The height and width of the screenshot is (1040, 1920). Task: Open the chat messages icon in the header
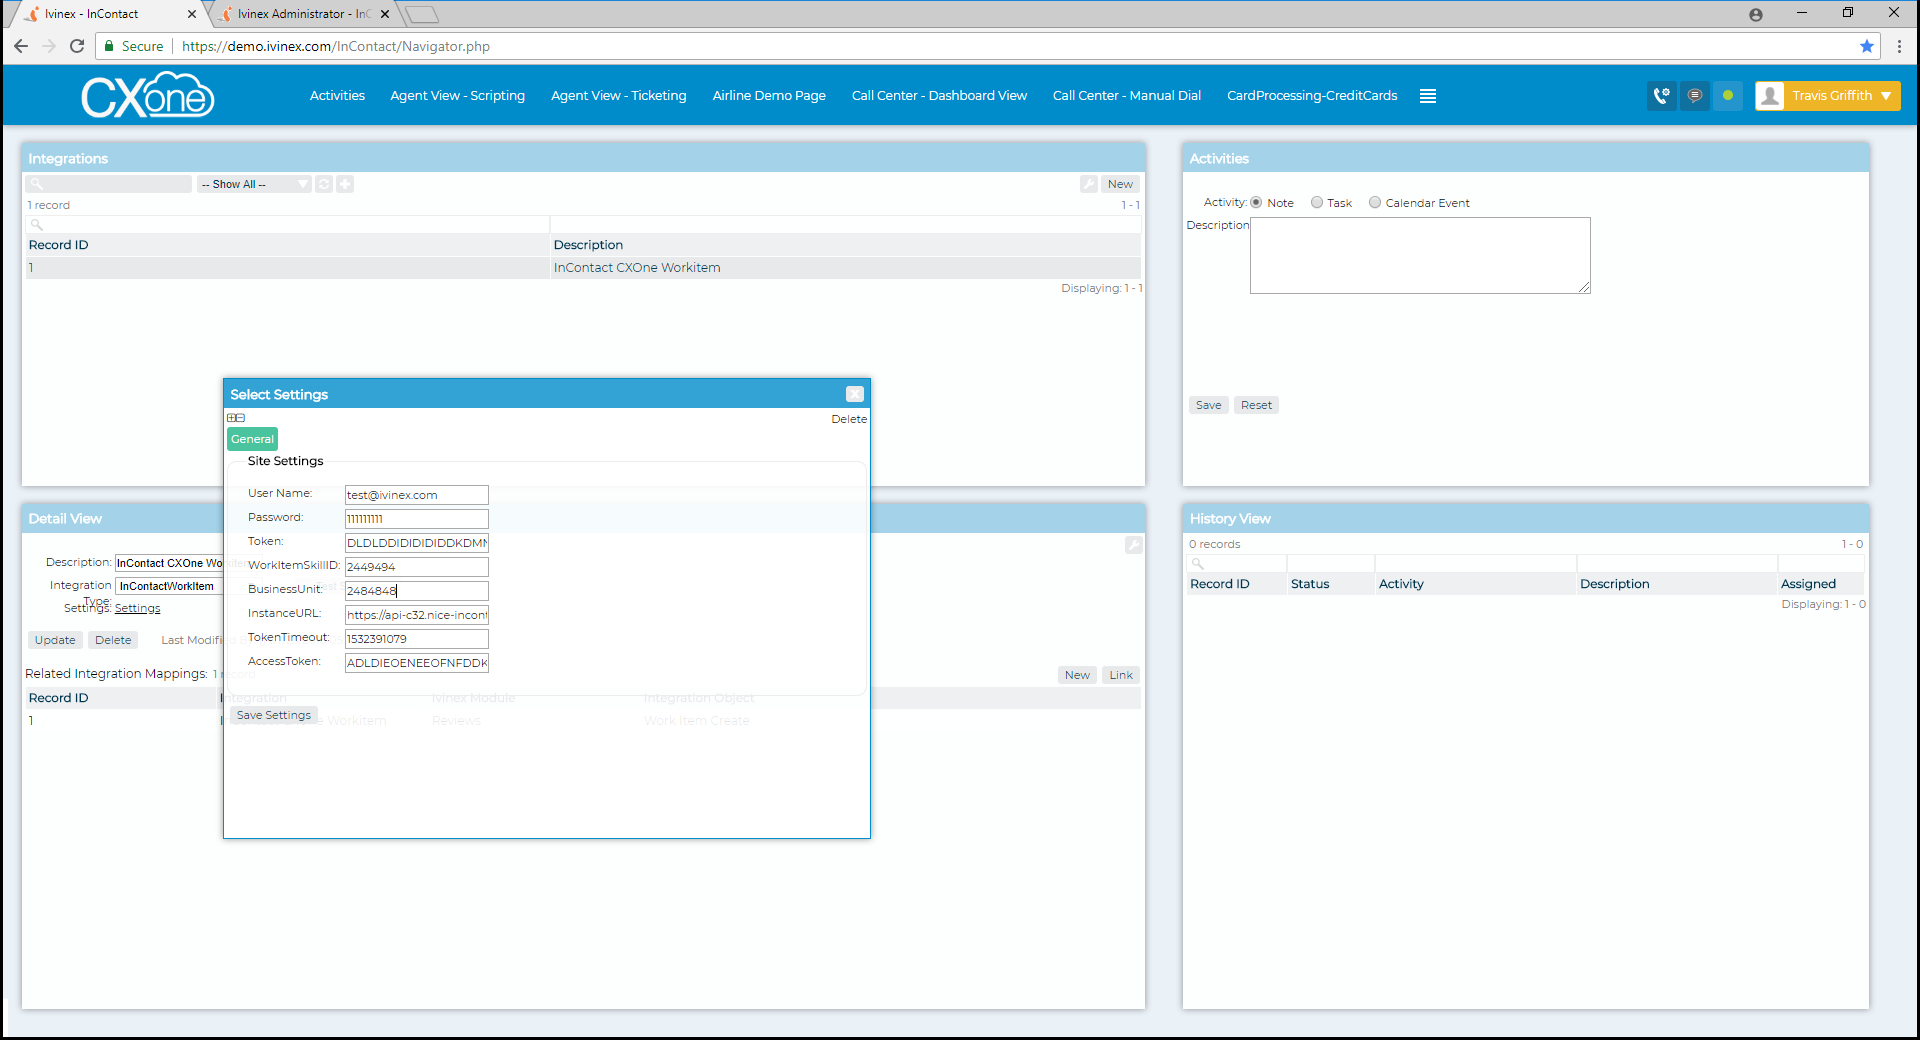click(x=1694, y=96)
